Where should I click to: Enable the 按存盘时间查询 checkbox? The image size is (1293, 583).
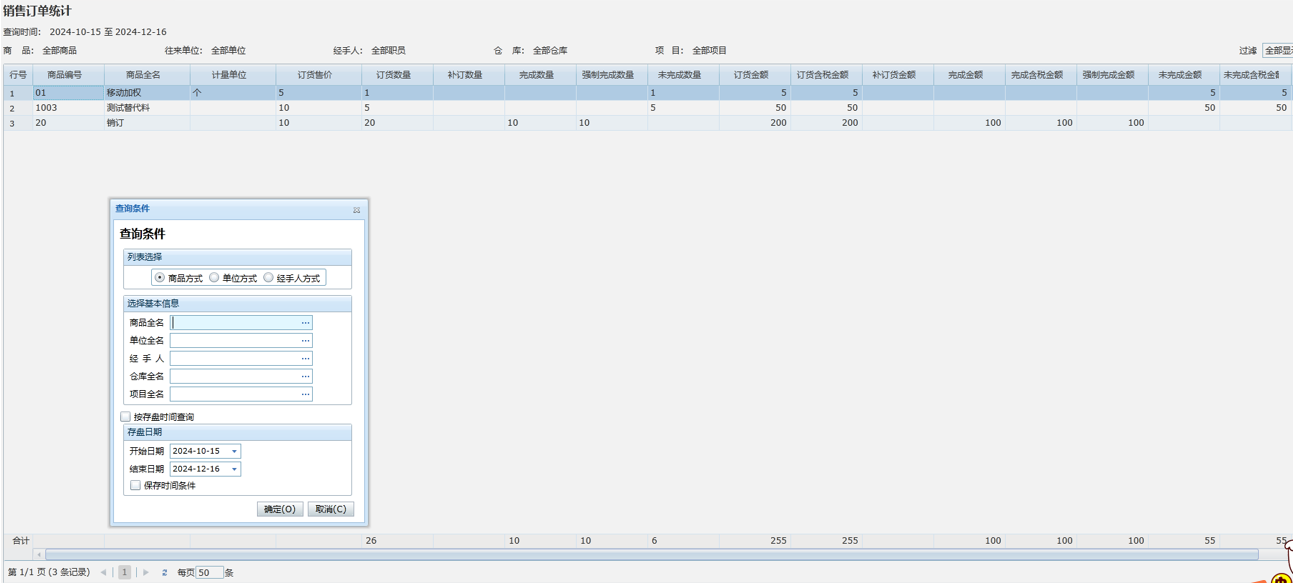click(126, 417)
